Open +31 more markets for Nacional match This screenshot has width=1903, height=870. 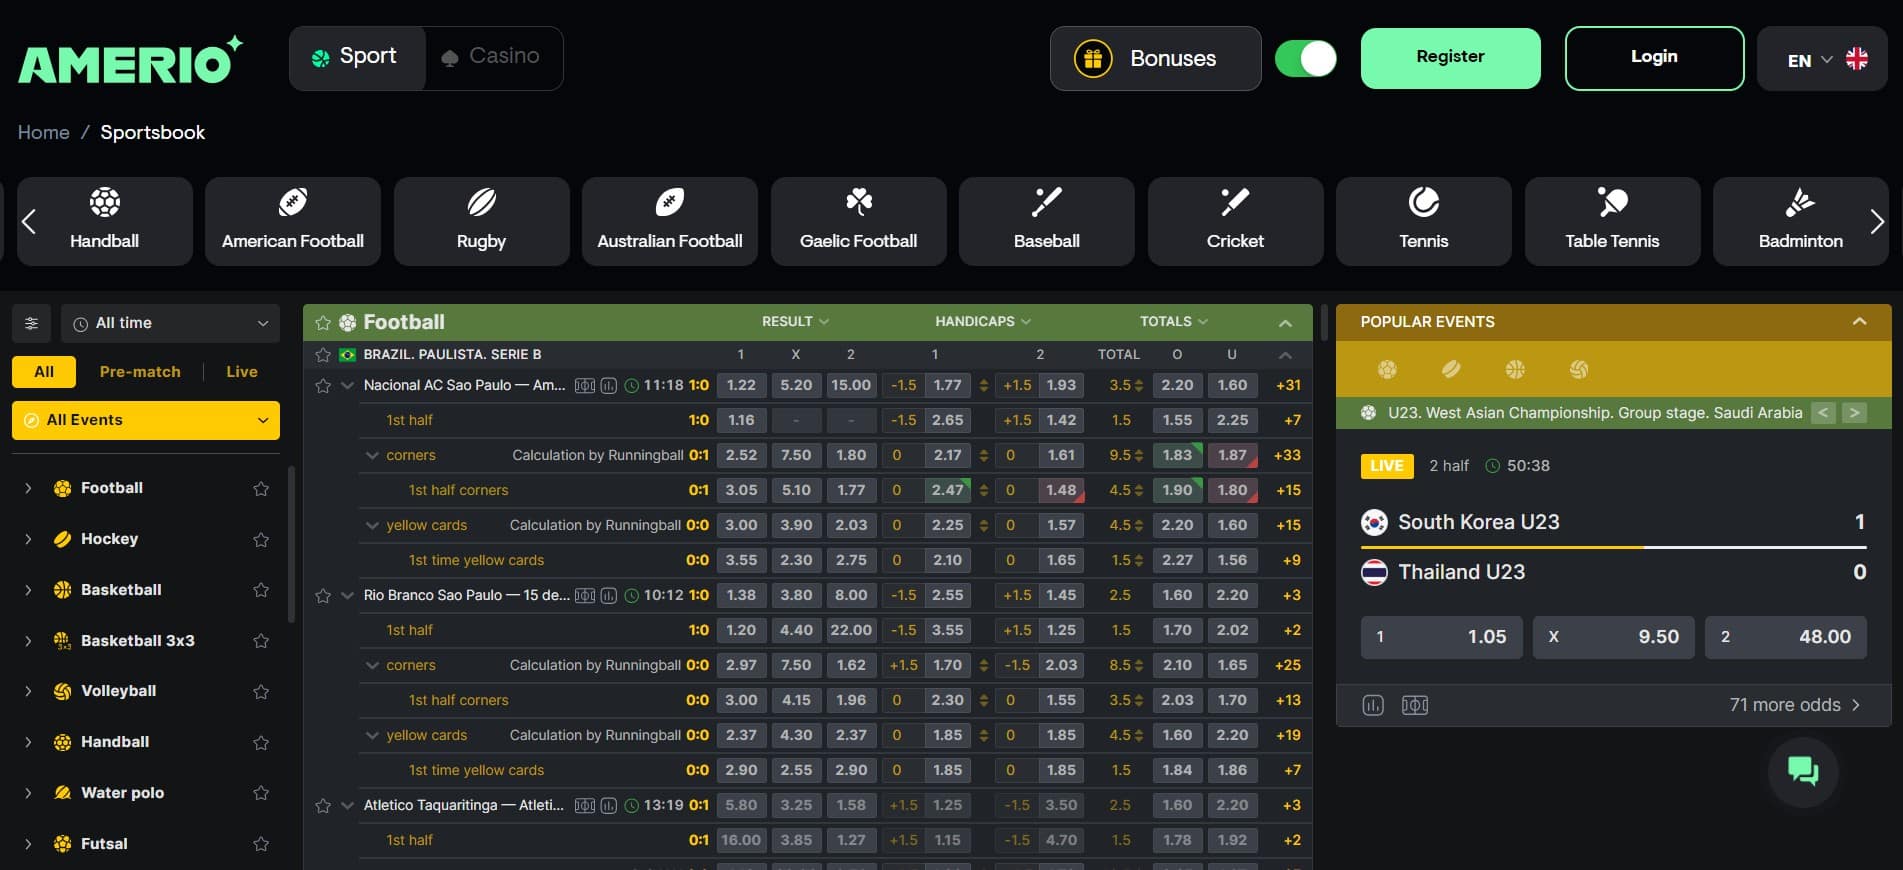[1288, 385]
